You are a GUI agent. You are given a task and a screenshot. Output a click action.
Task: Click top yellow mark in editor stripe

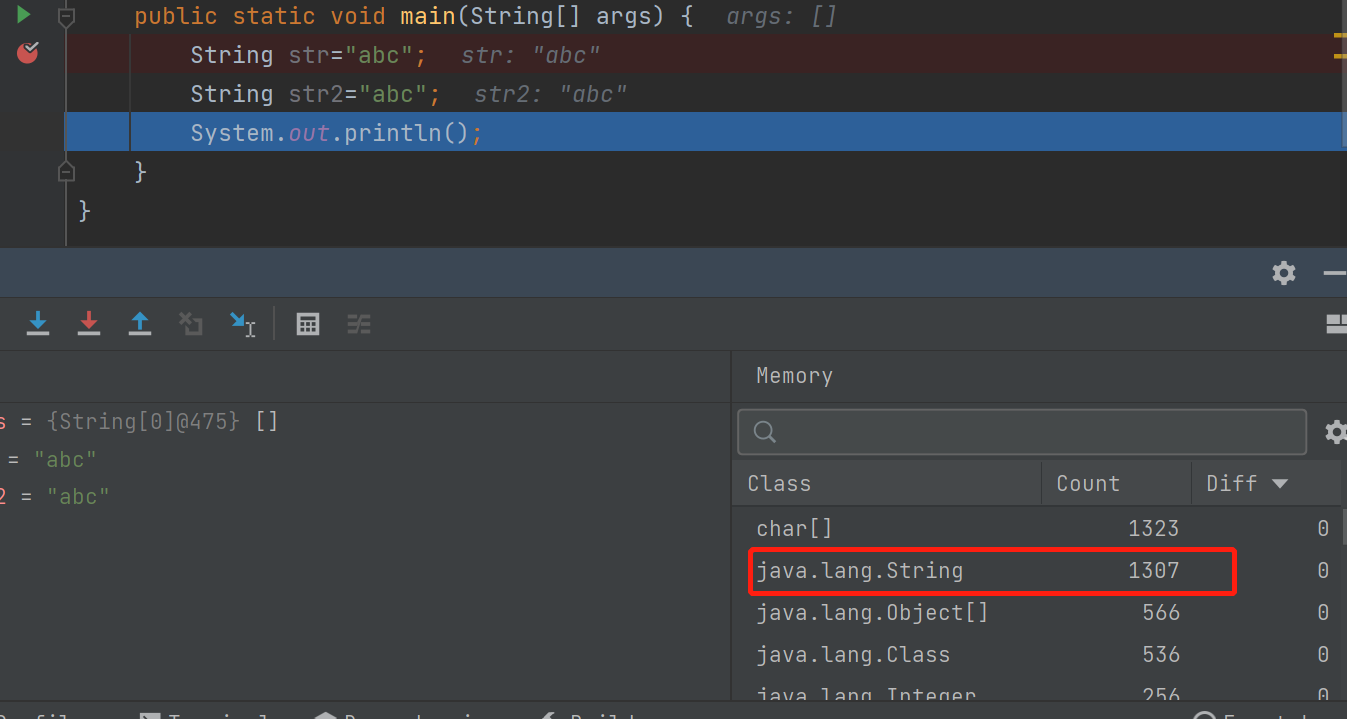(1340, 36)
